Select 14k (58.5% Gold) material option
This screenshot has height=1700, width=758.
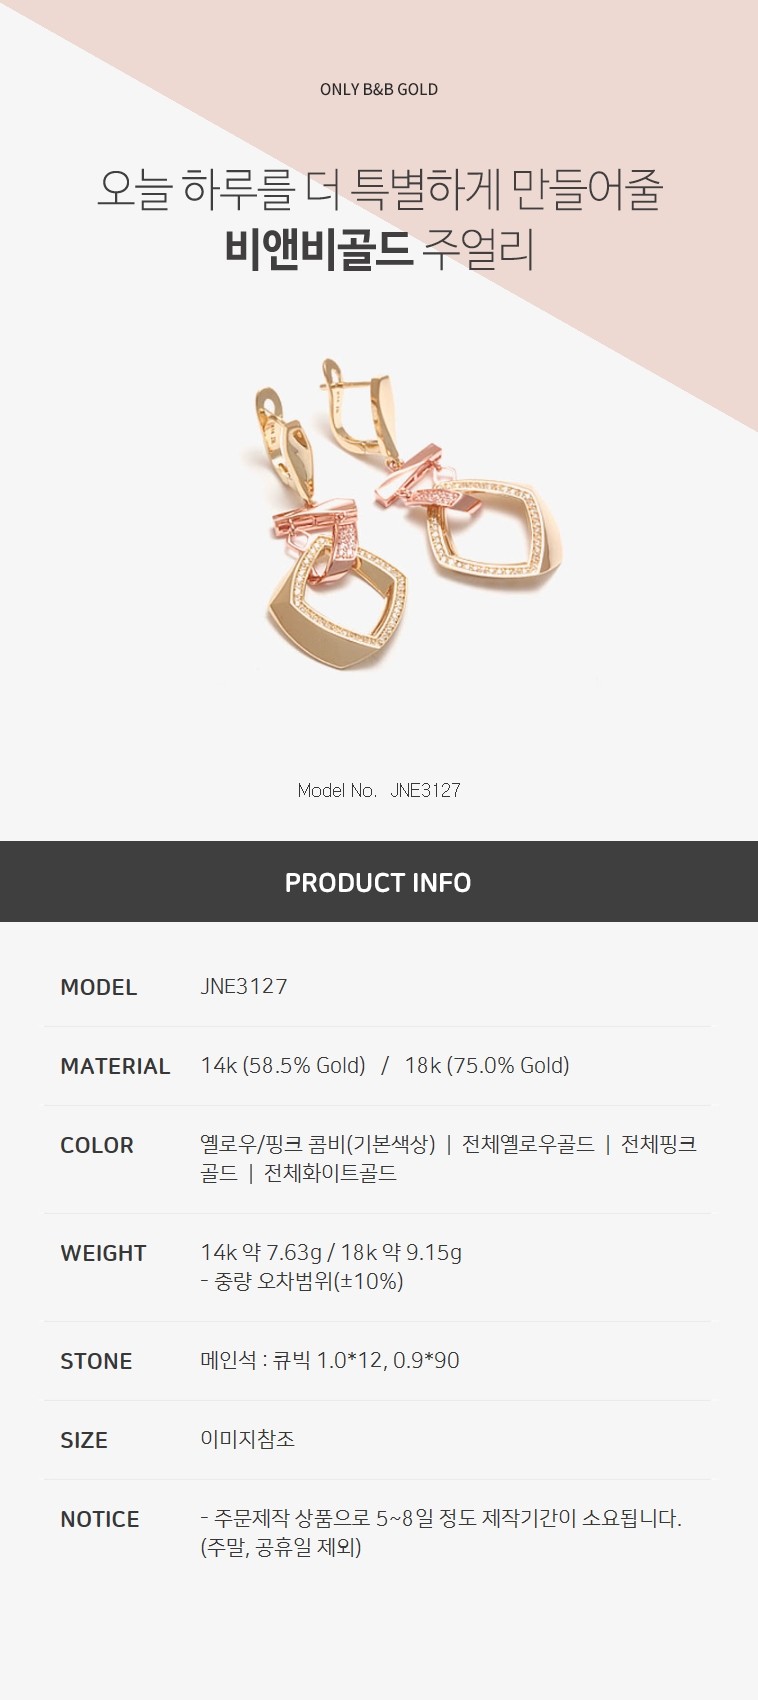coord(283,1066)
